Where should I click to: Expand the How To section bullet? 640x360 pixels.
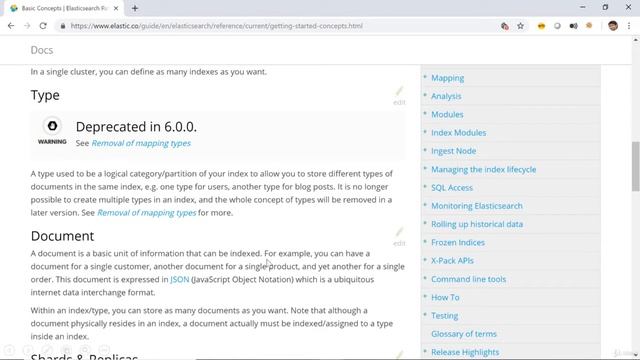(x=425, y=296)
